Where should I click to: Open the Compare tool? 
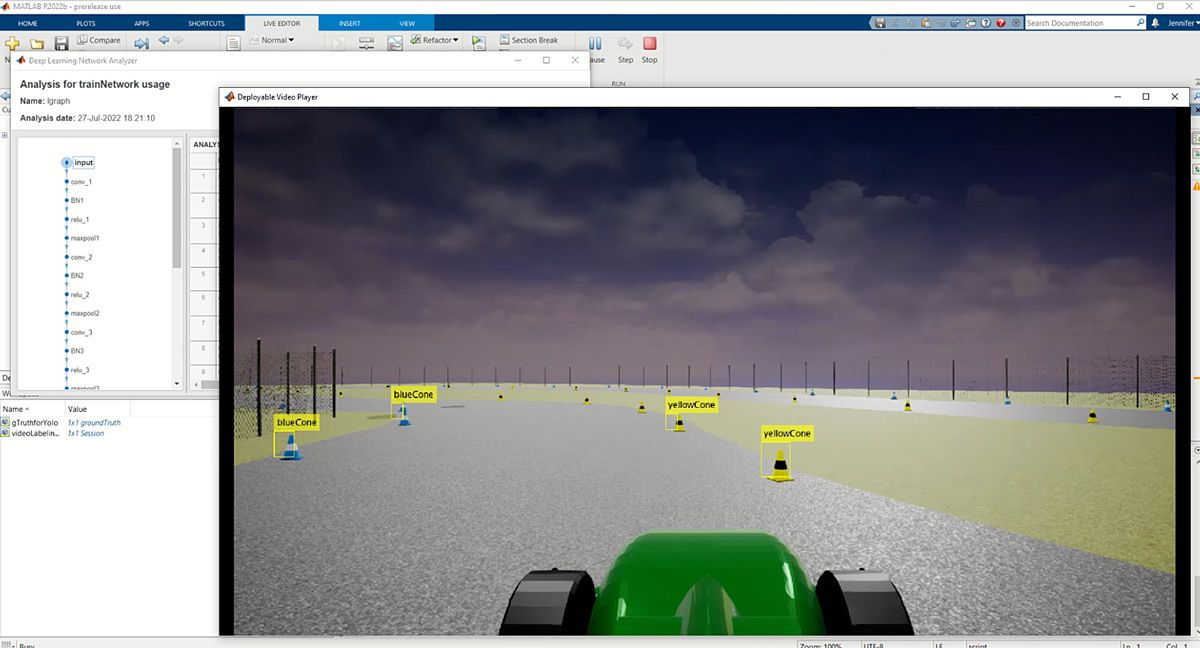coord(98,40)
